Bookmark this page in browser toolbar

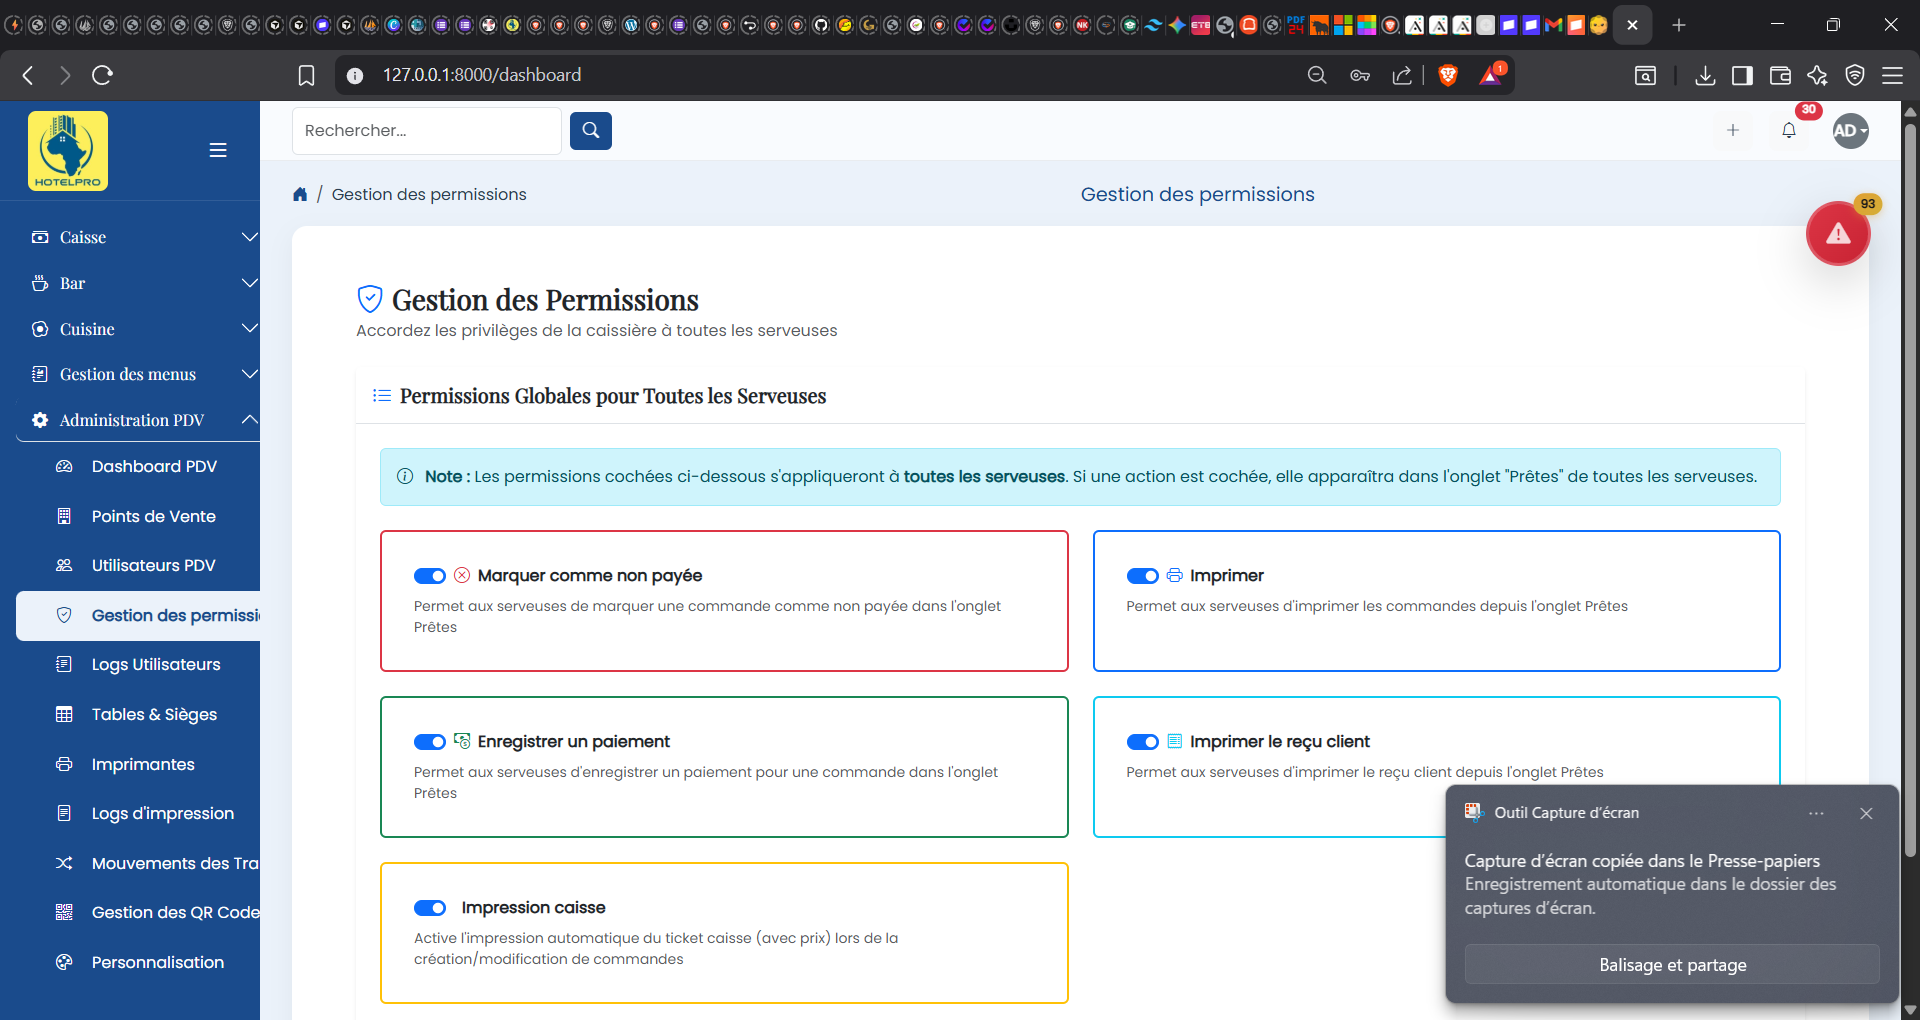(x=307, y=75)
